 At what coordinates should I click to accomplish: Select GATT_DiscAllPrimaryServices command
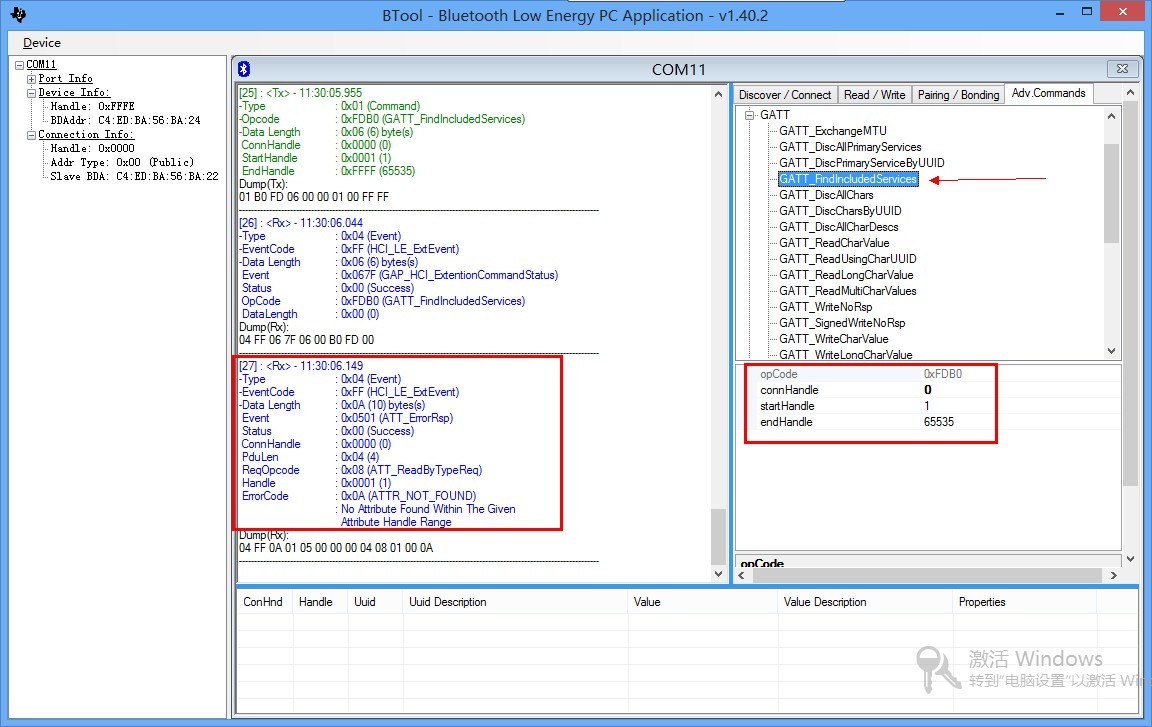pos(850,147)
